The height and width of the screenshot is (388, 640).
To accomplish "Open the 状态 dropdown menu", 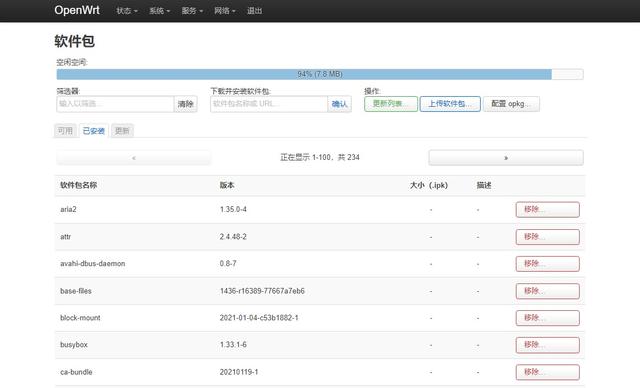I will [127, 11].
